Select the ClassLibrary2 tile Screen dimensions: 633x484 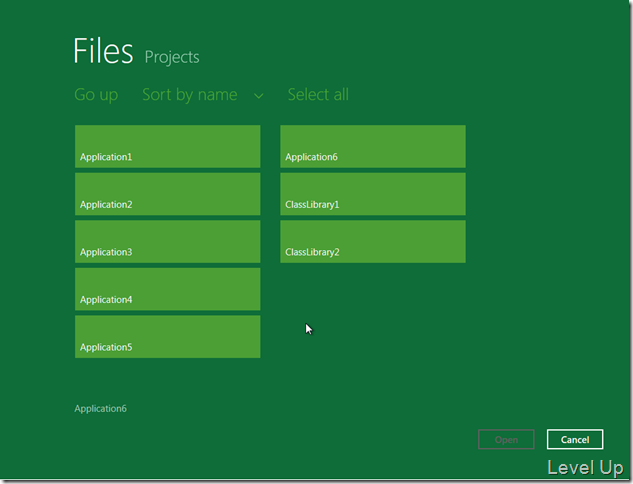tap(373, 241)
